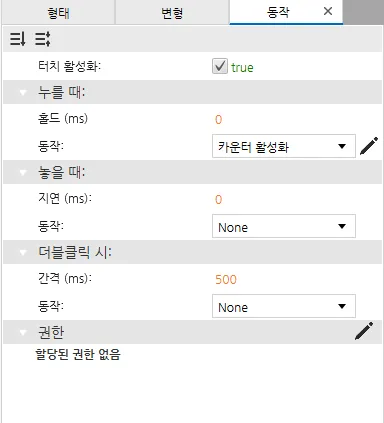Select the 동작 tab
Screen dimensions: 384x423
[x=278, y=12]
